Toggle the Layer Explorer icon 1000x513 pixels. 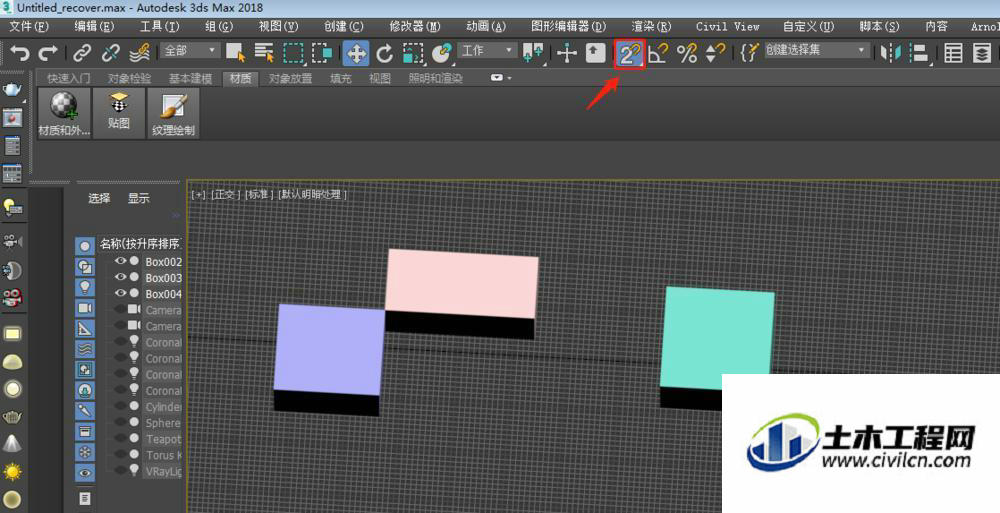coord(982,54)
